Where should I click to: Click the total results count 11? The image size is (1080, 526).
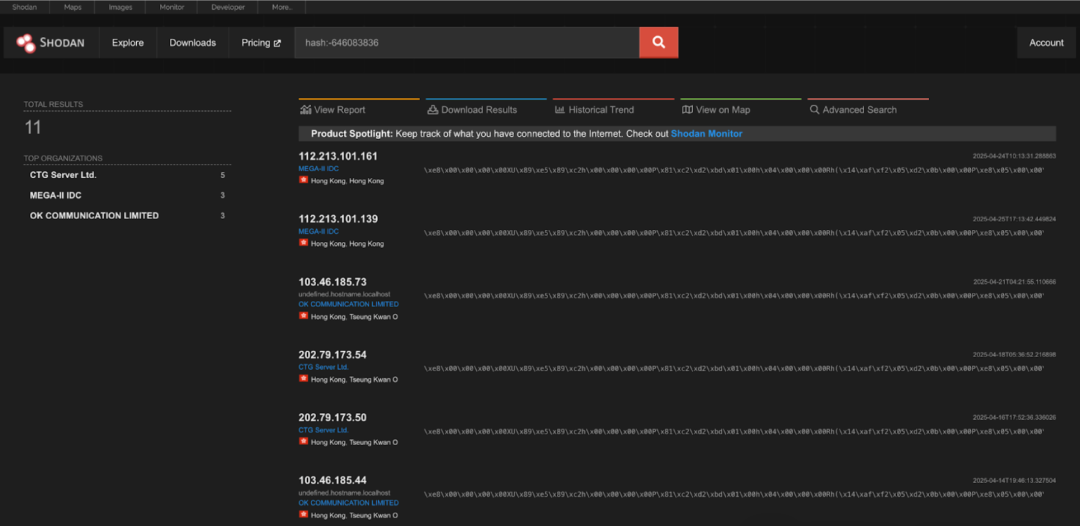32,127
